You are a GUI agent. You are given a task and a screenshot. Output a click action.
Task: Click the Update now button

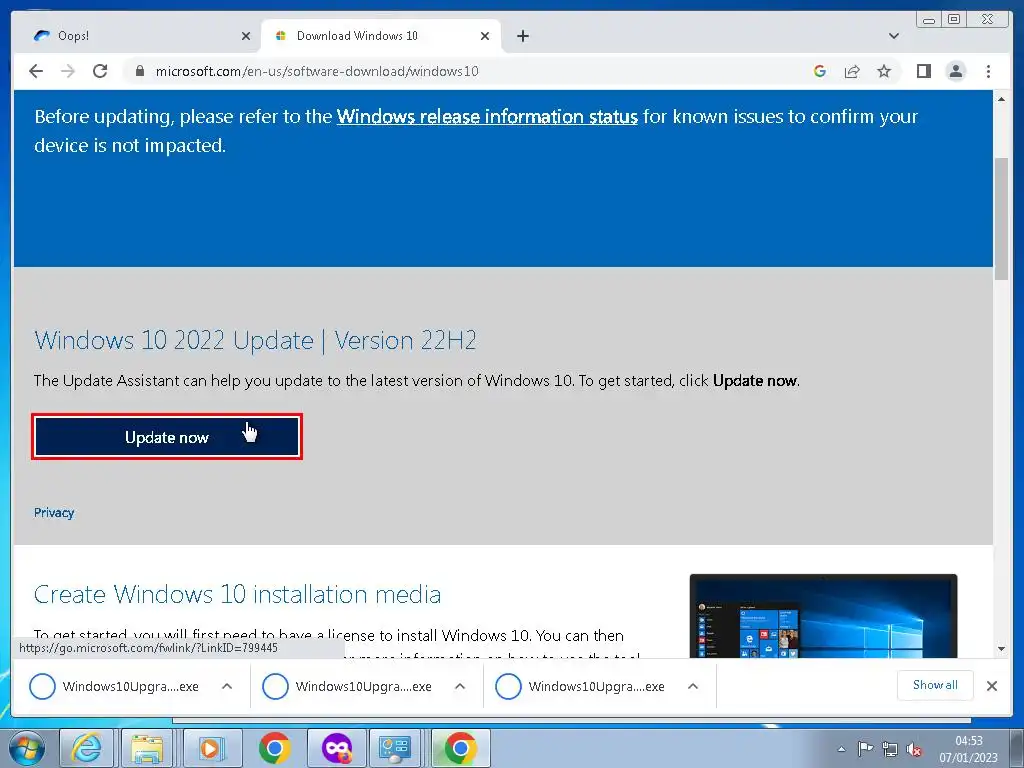pos(167,437)
